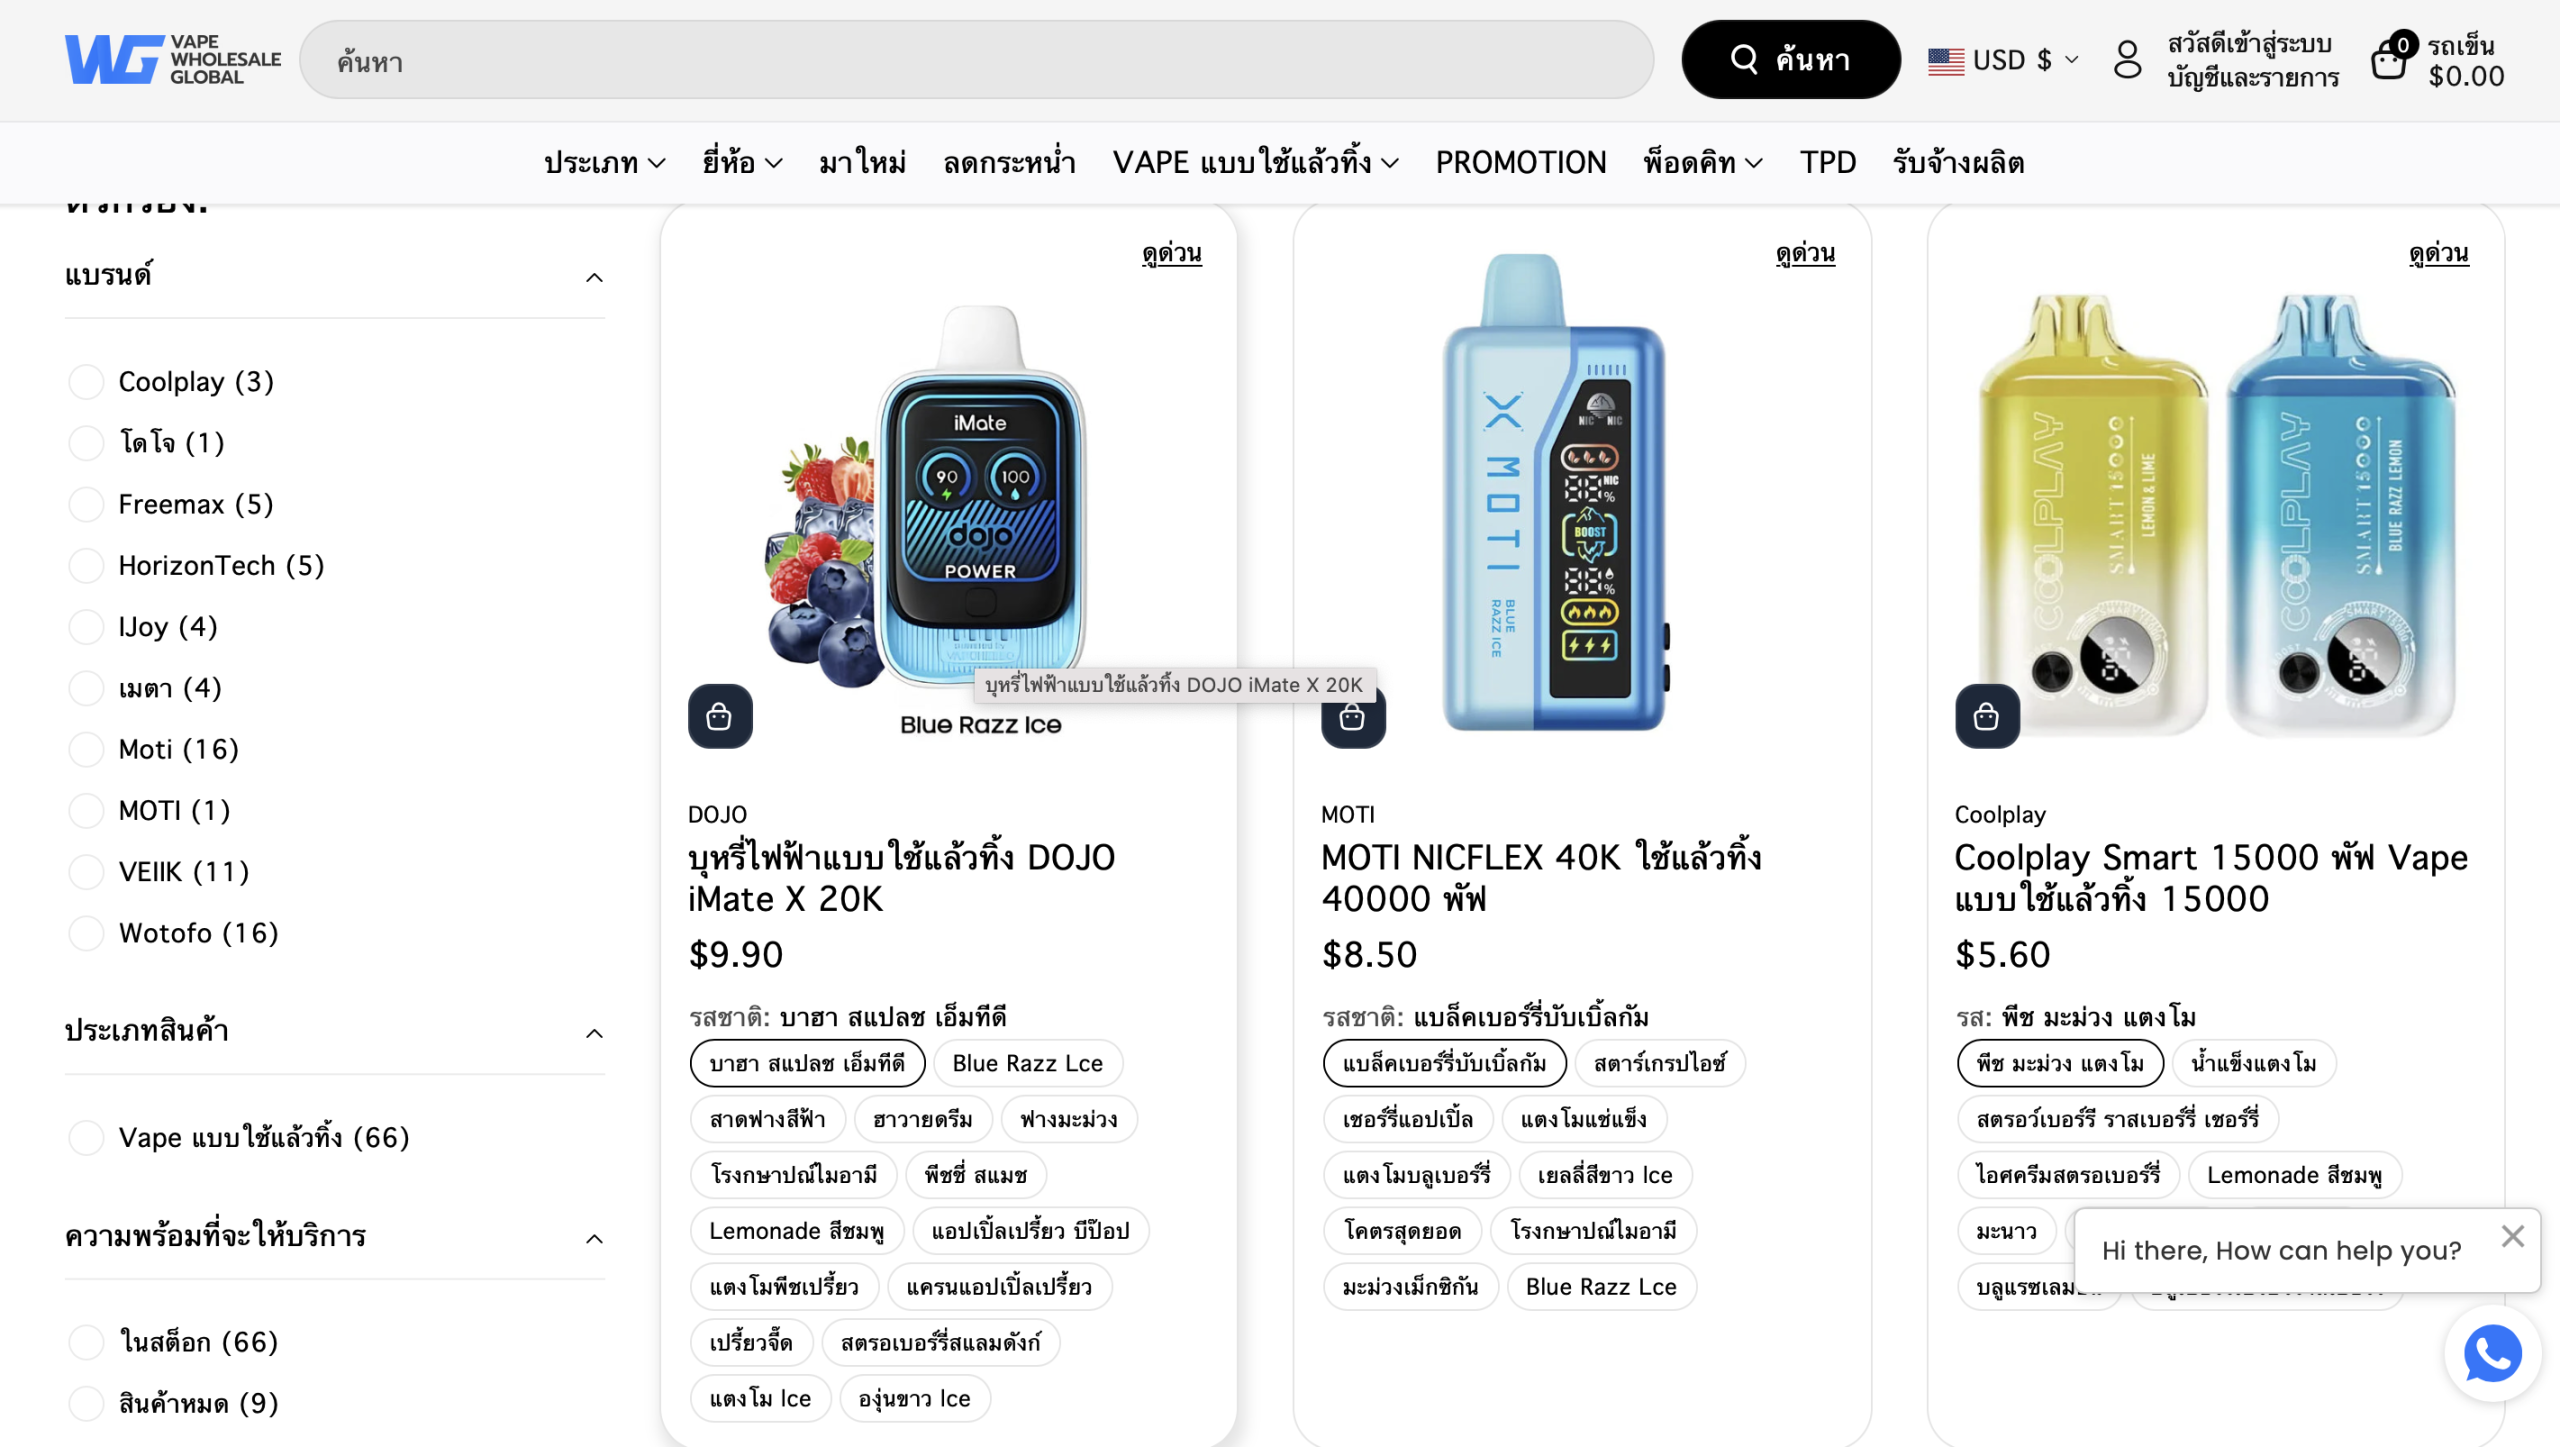This screenshot has height=1447, width=2560.
Task: Click the user account icon
Action: click(2127, 60)
